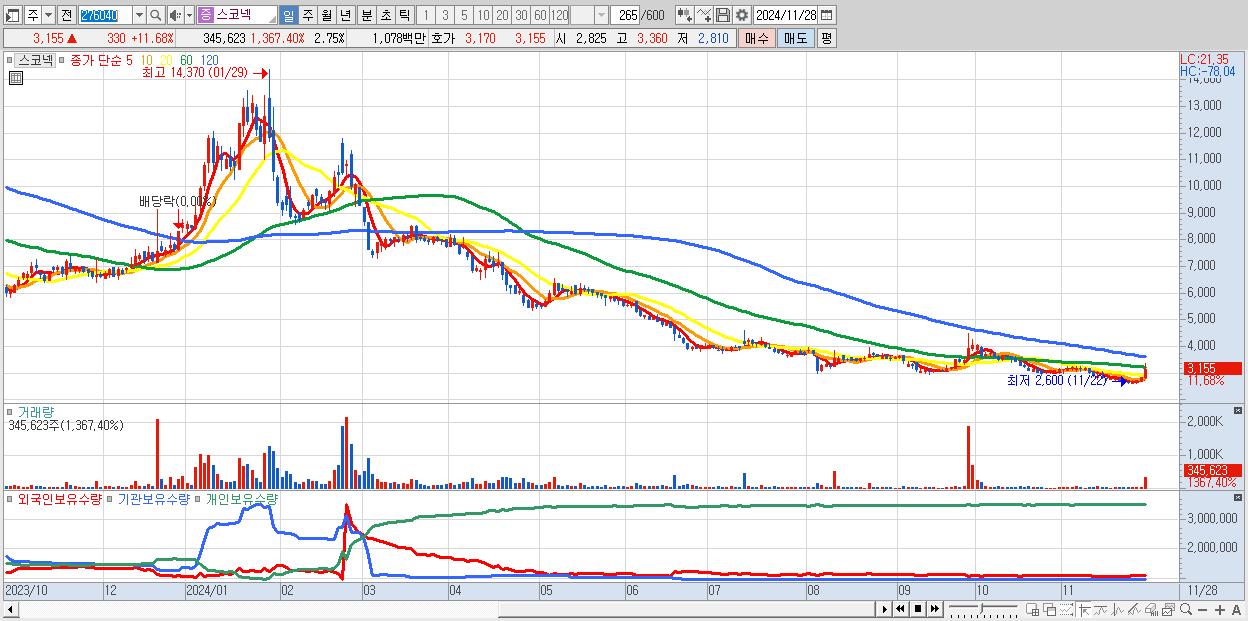Screen dimensions: 1248x621
Task: Click the speaker sound icon
Action: tap(175, 15)
